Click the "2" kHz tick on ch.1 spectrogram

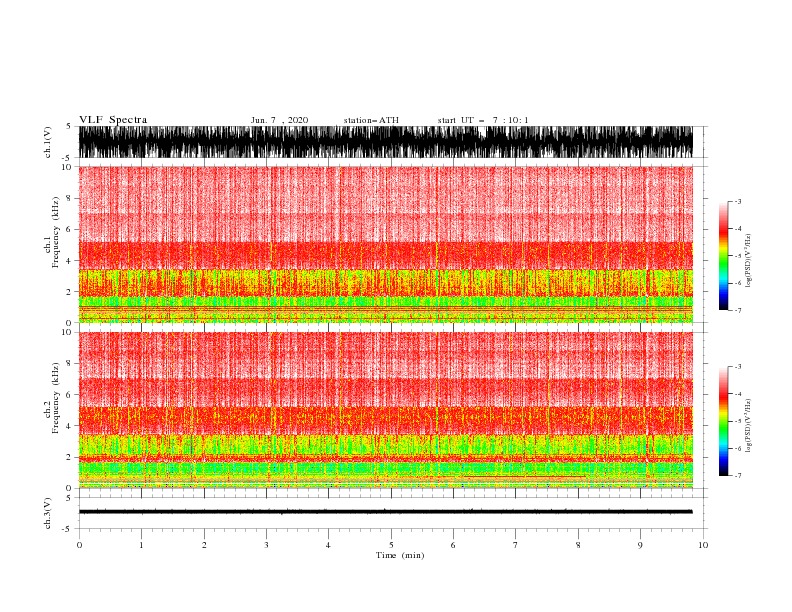click(x=69, y=292)
